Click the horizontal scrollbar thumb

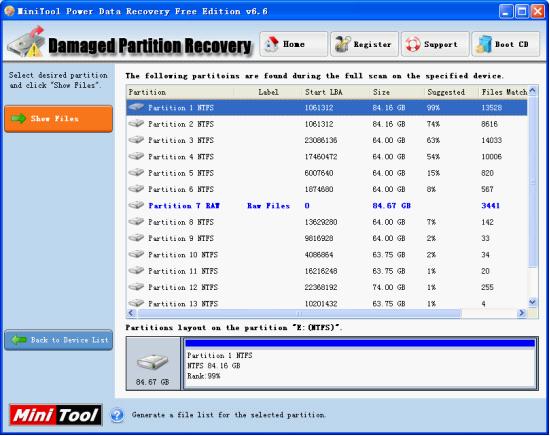[x=299, y=313]
